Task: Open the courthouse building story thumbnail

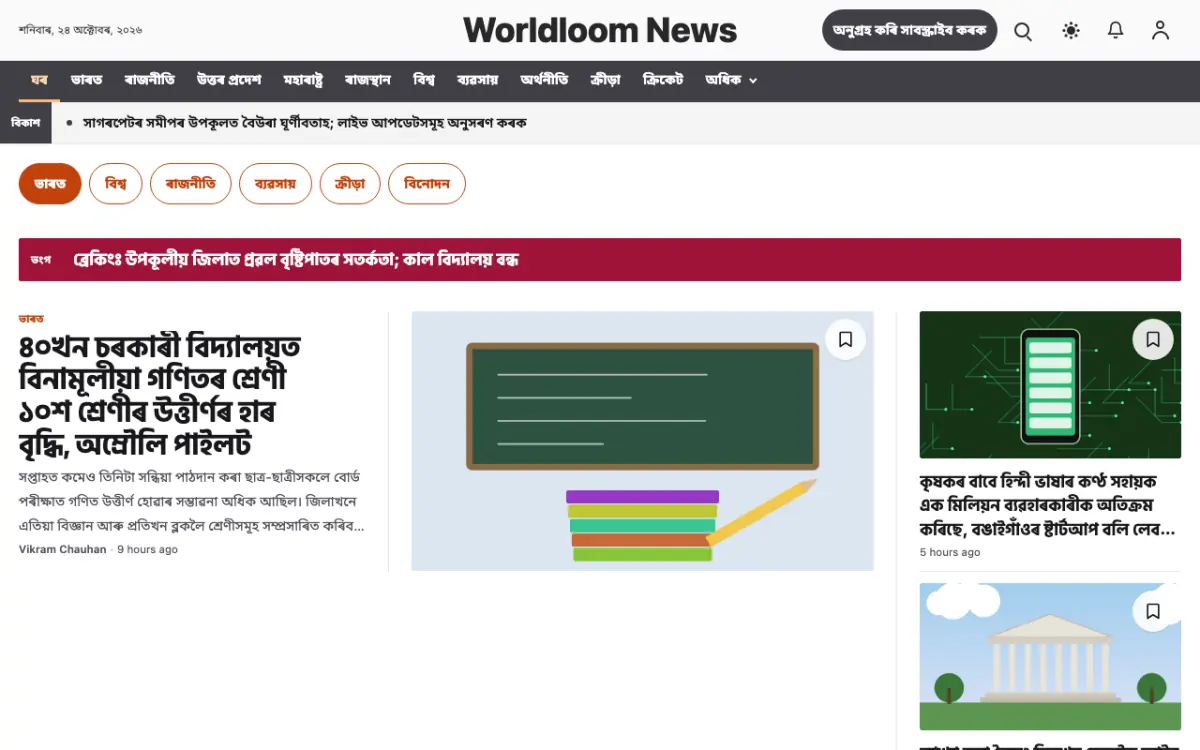Action: [x=1050, y=657]
